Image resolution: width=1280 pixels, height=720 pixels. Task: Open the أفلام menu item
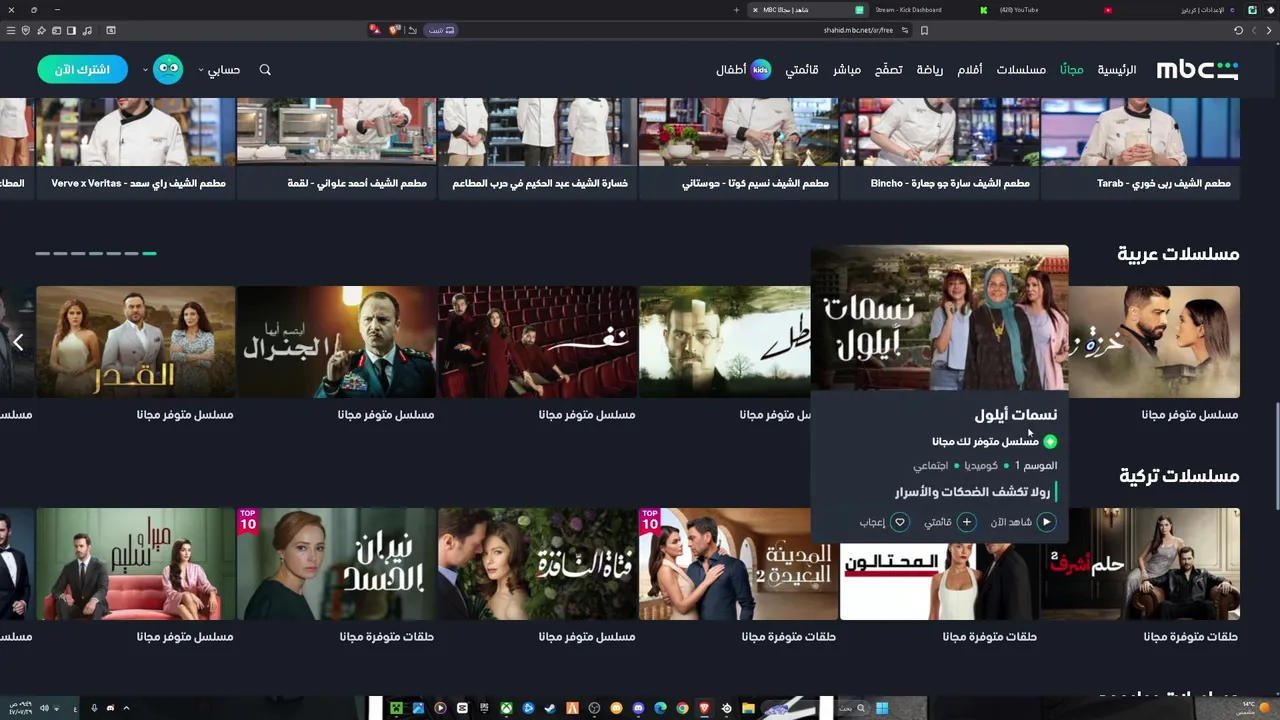tap(970, 70)
